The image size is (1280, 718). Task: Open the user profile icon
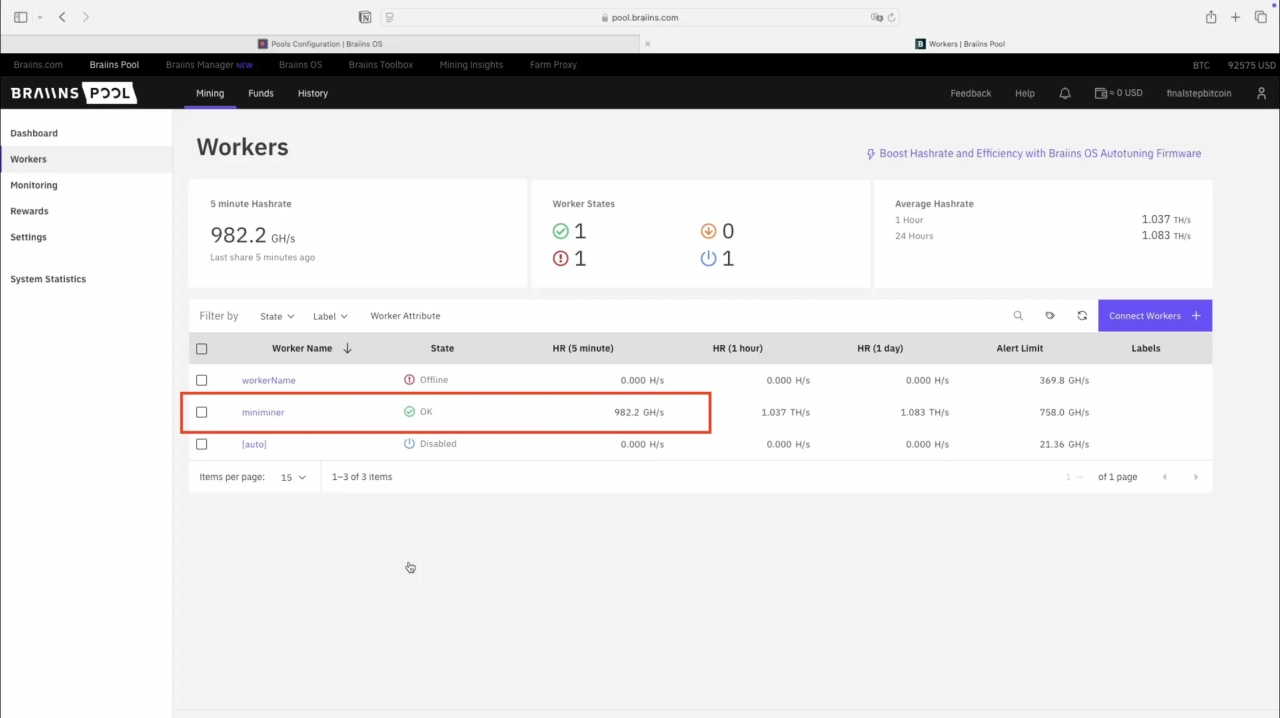point(1261,93)
